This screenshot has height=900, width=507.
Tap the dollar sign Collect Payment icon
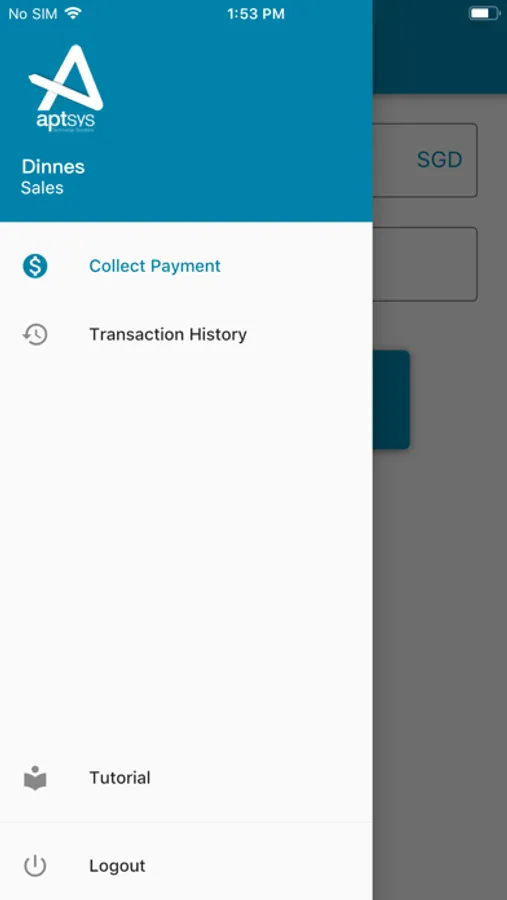(x=35, y=266)
